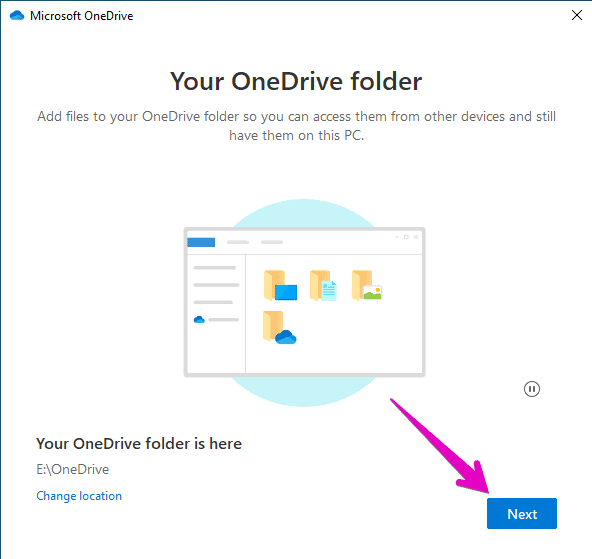Click the file explorer illustration

304,302
